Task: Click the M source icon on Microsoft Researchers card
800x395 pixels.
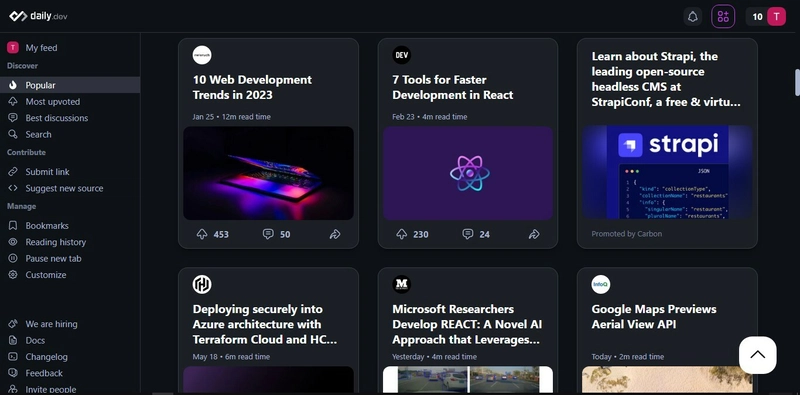Action: [x=402, y=284]
